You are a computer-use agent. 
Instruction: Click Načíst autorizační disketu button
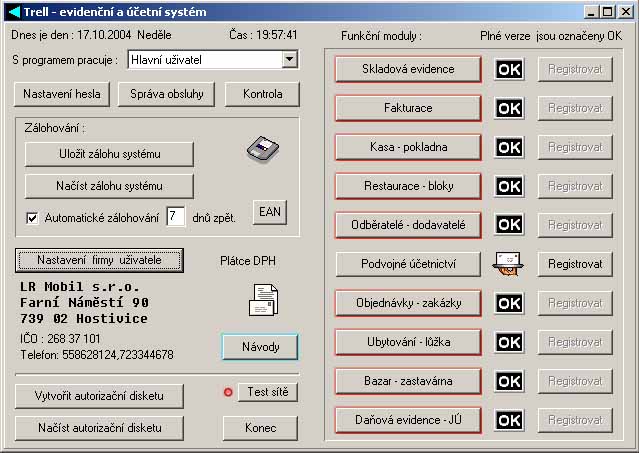click(x=99, y=428)
